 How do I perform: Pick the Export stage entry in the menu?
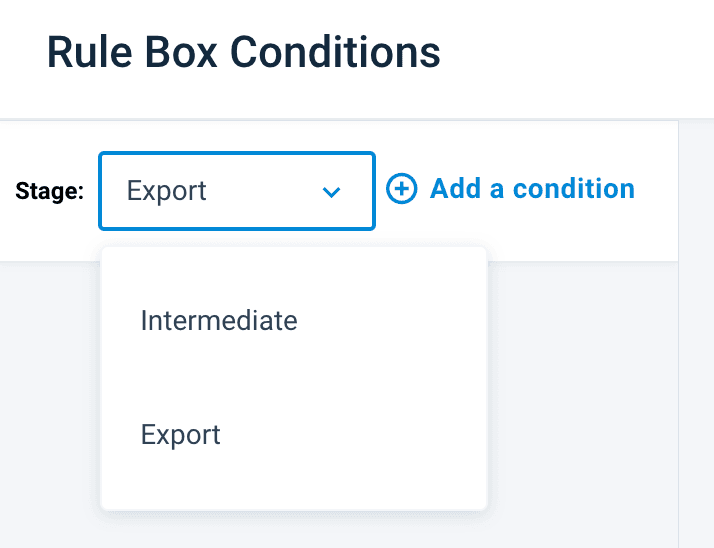pos(181,435)
